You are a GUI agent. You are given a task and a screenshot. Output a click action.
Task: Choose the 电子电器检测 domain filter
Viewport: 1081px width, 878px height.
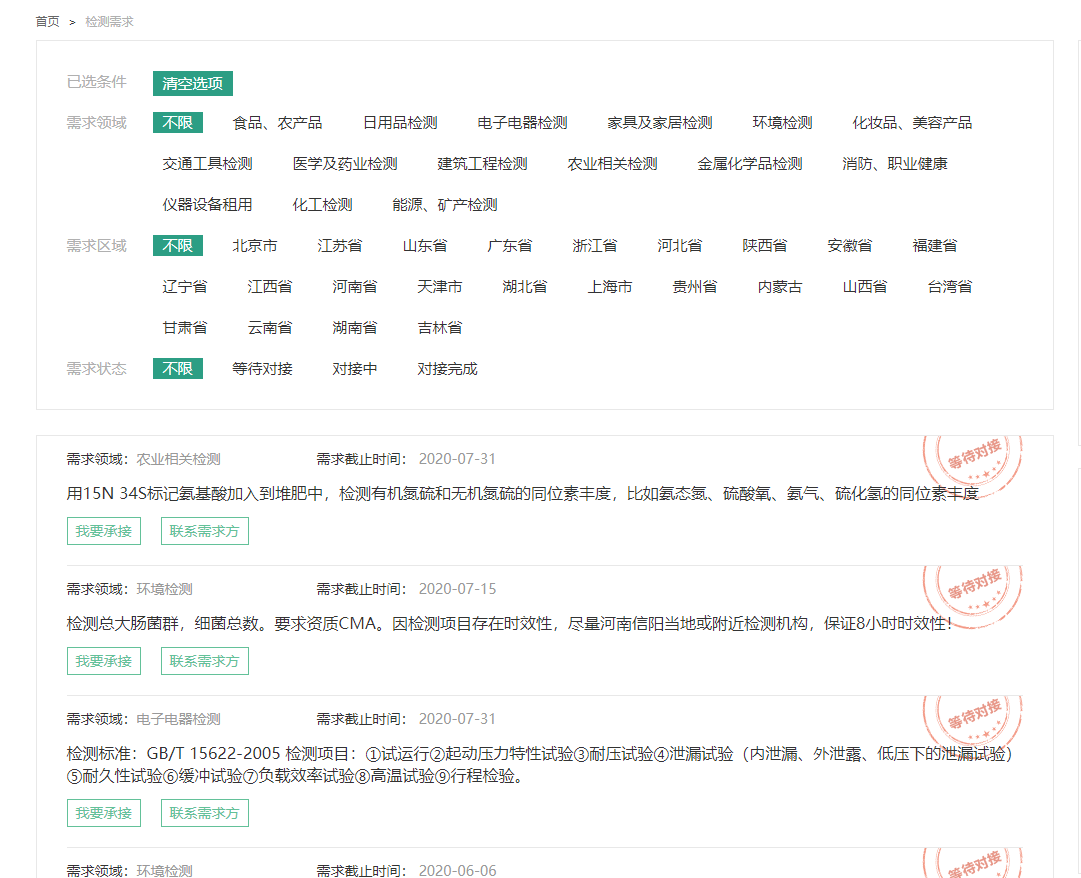coord(522,123)
